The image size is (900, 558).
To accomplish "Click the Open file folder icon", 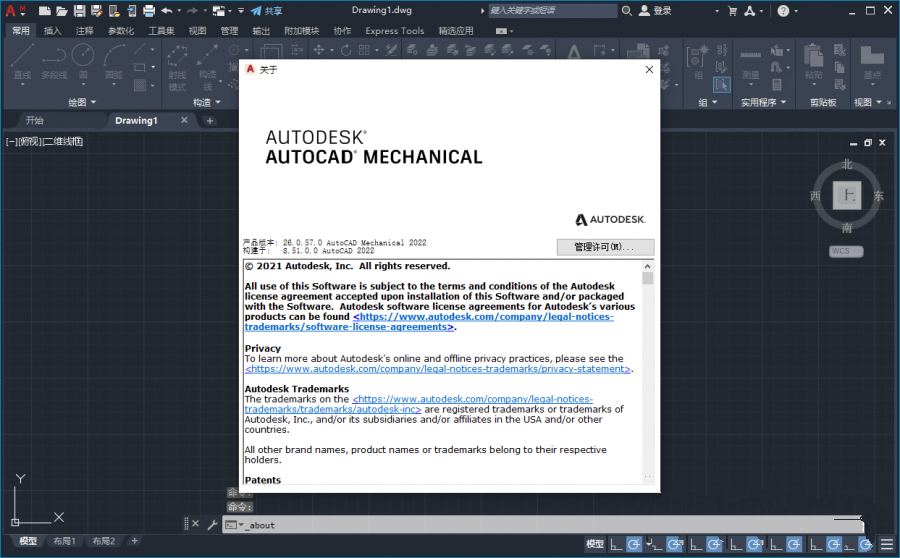I will click(62, 10).
